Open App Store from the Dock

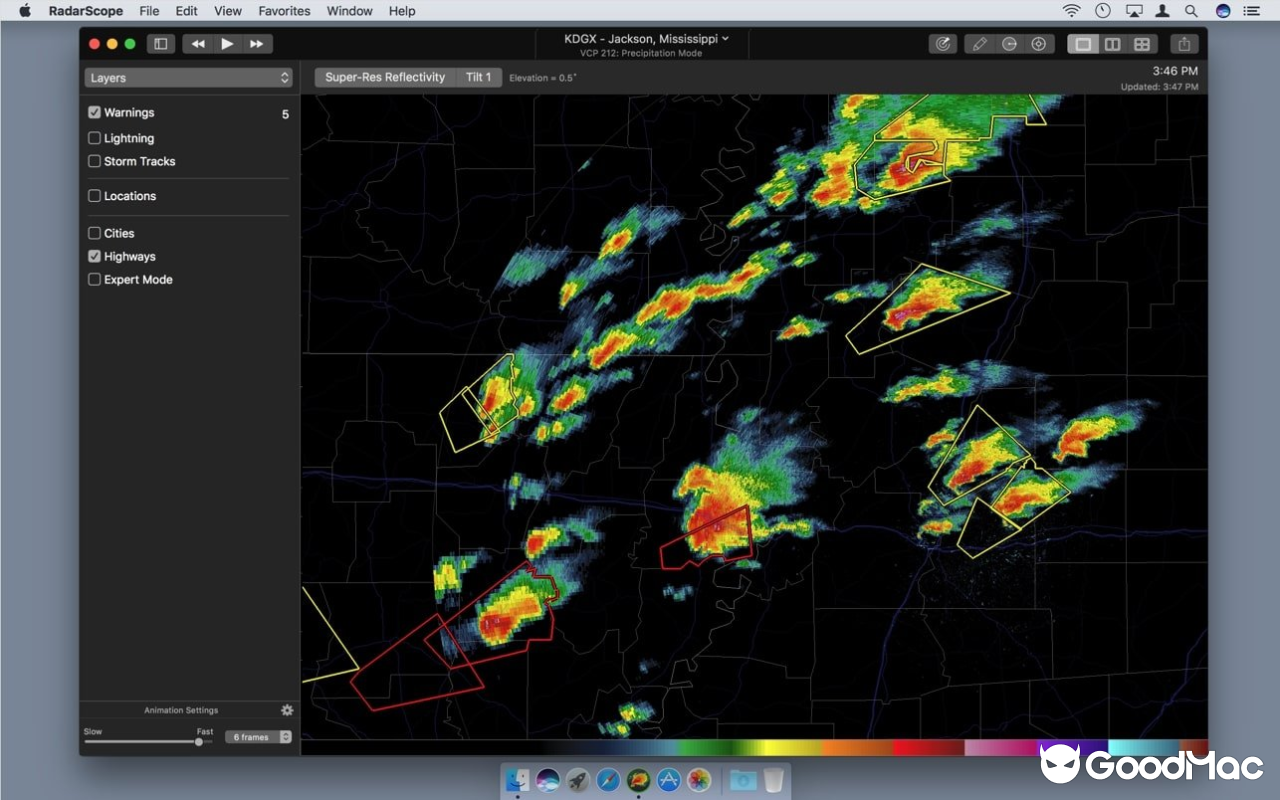pyautogui.click(x=668, y=780)
